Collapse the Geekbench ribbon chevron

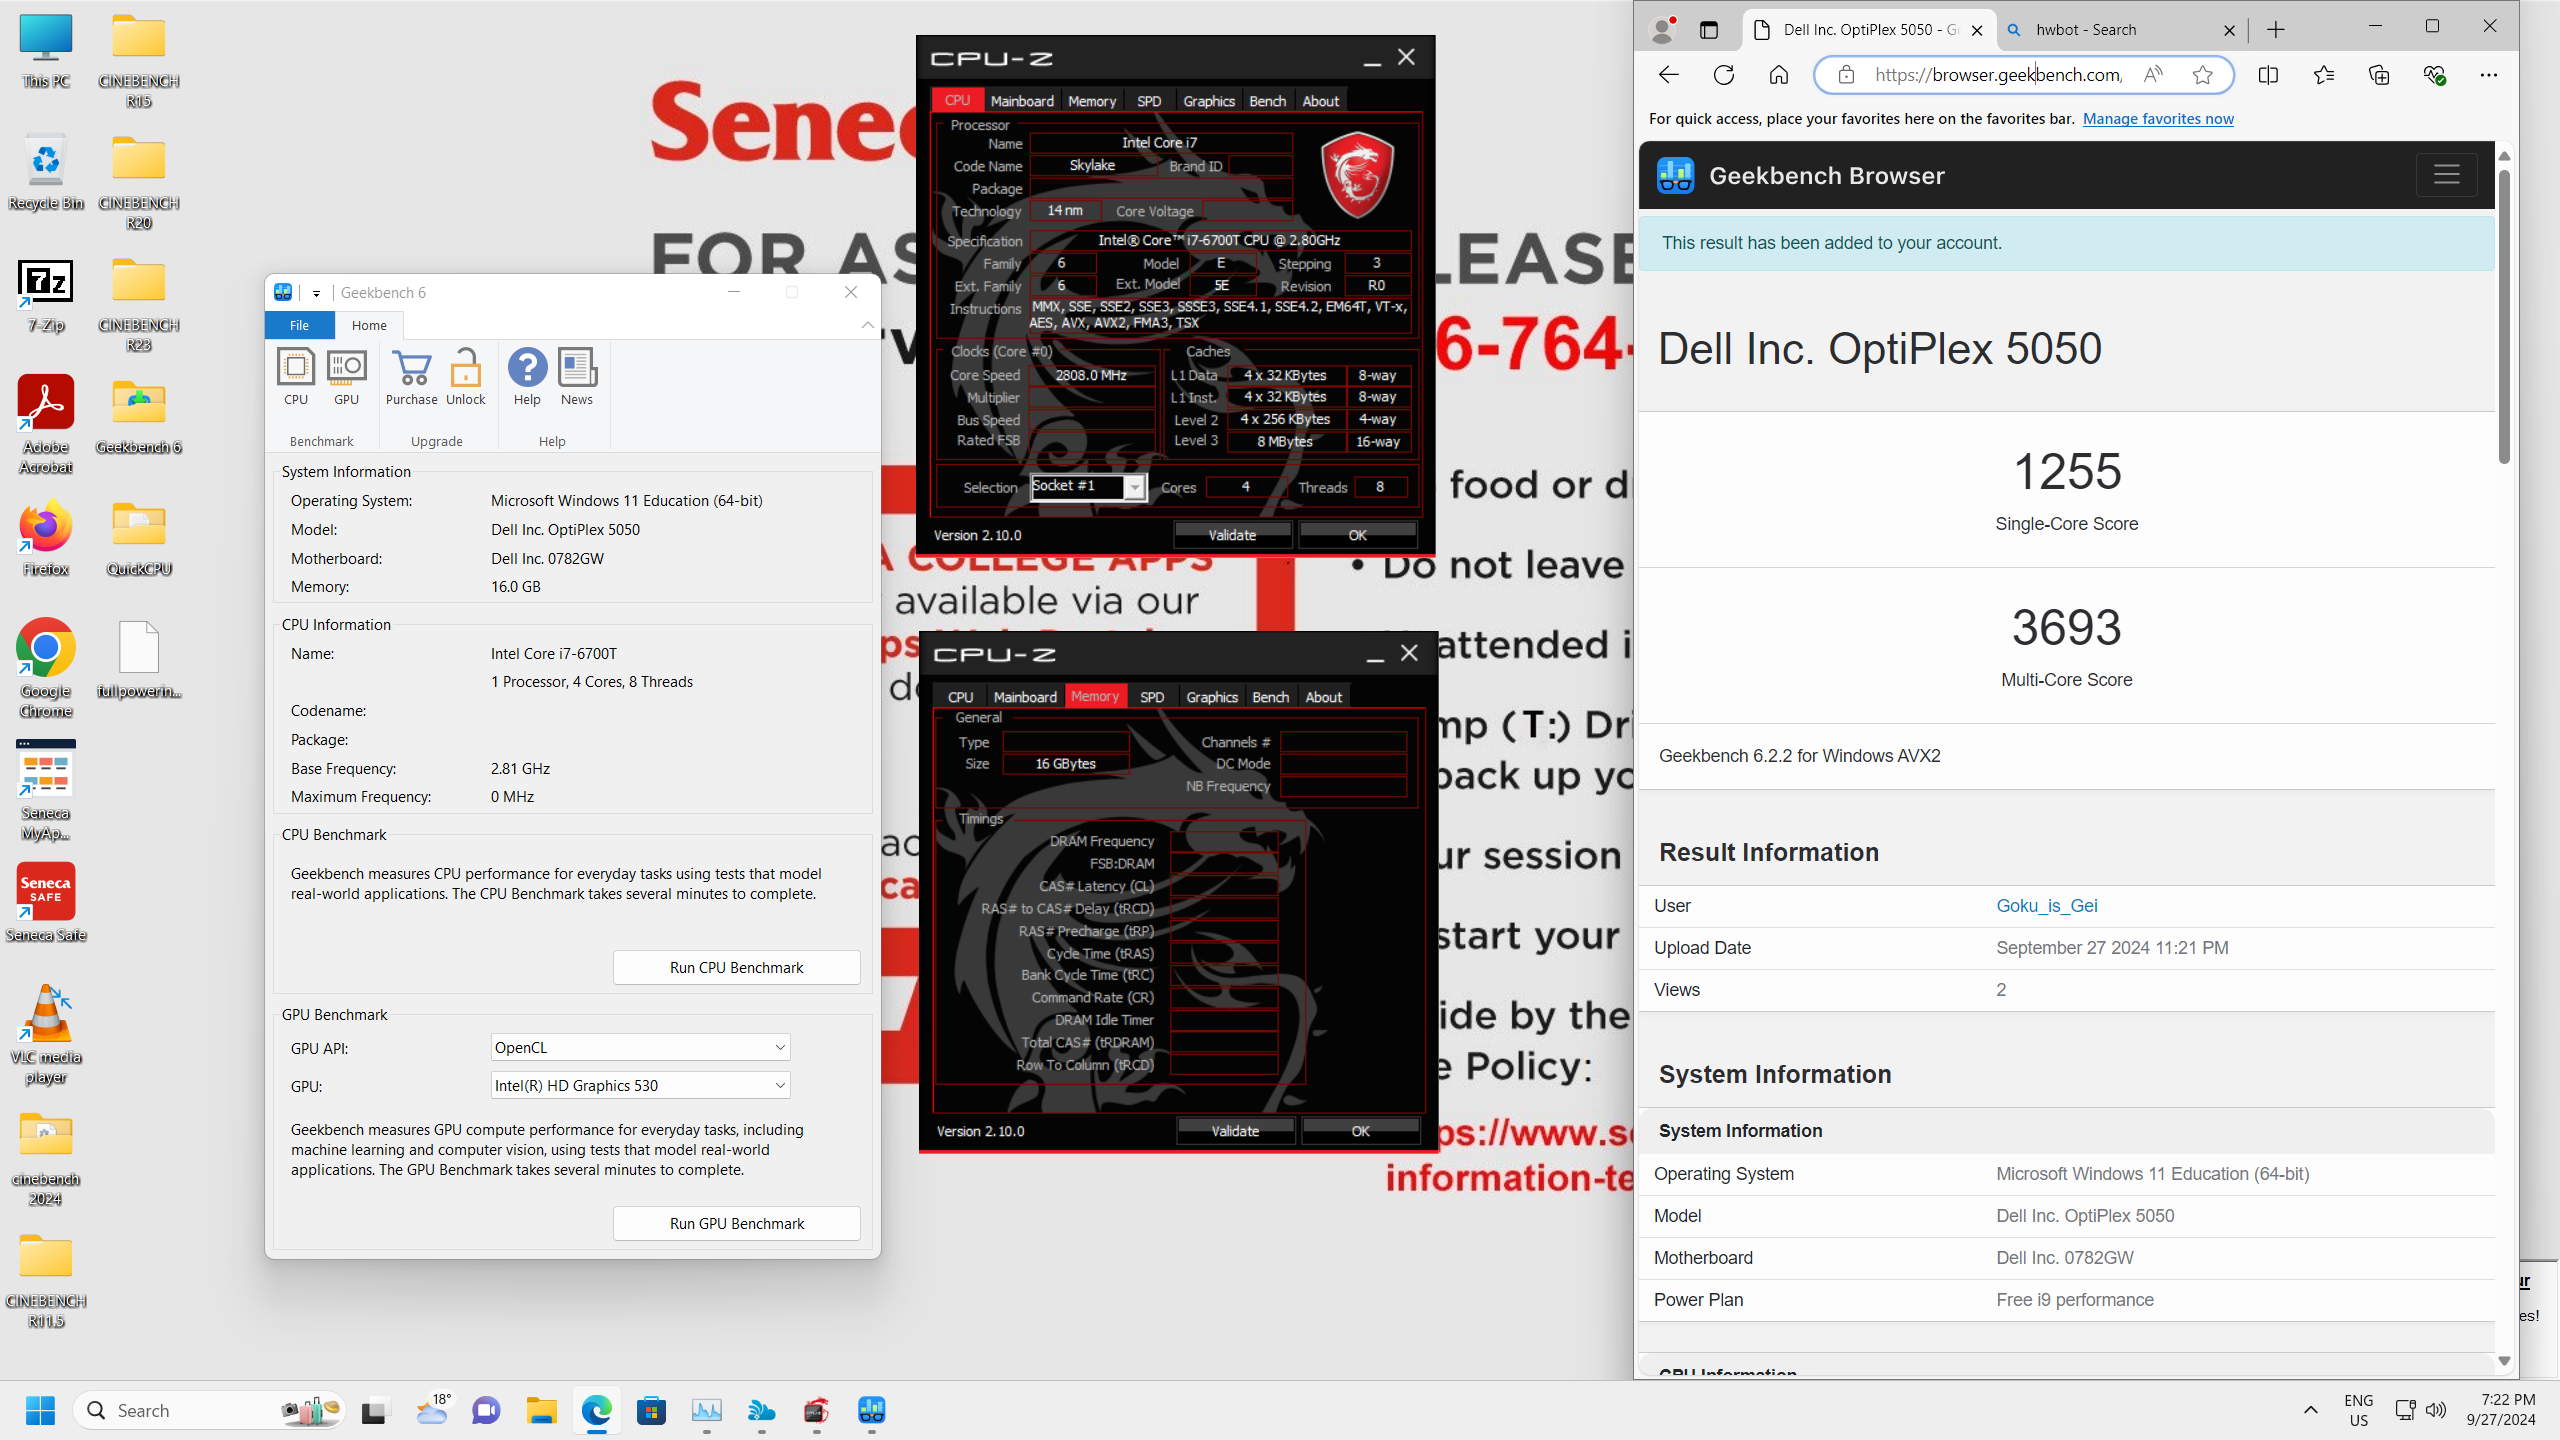[867, 325]
